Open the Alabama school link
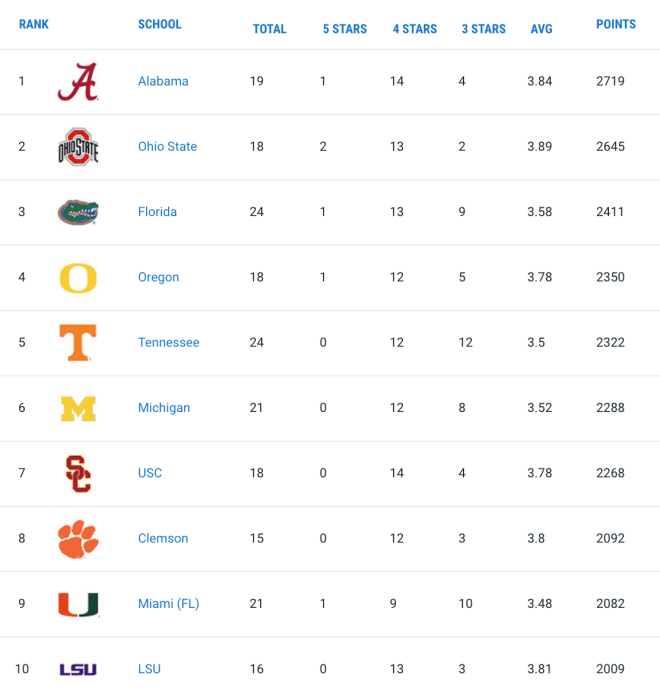Screen dimensions: 660x697 [163, 81]
